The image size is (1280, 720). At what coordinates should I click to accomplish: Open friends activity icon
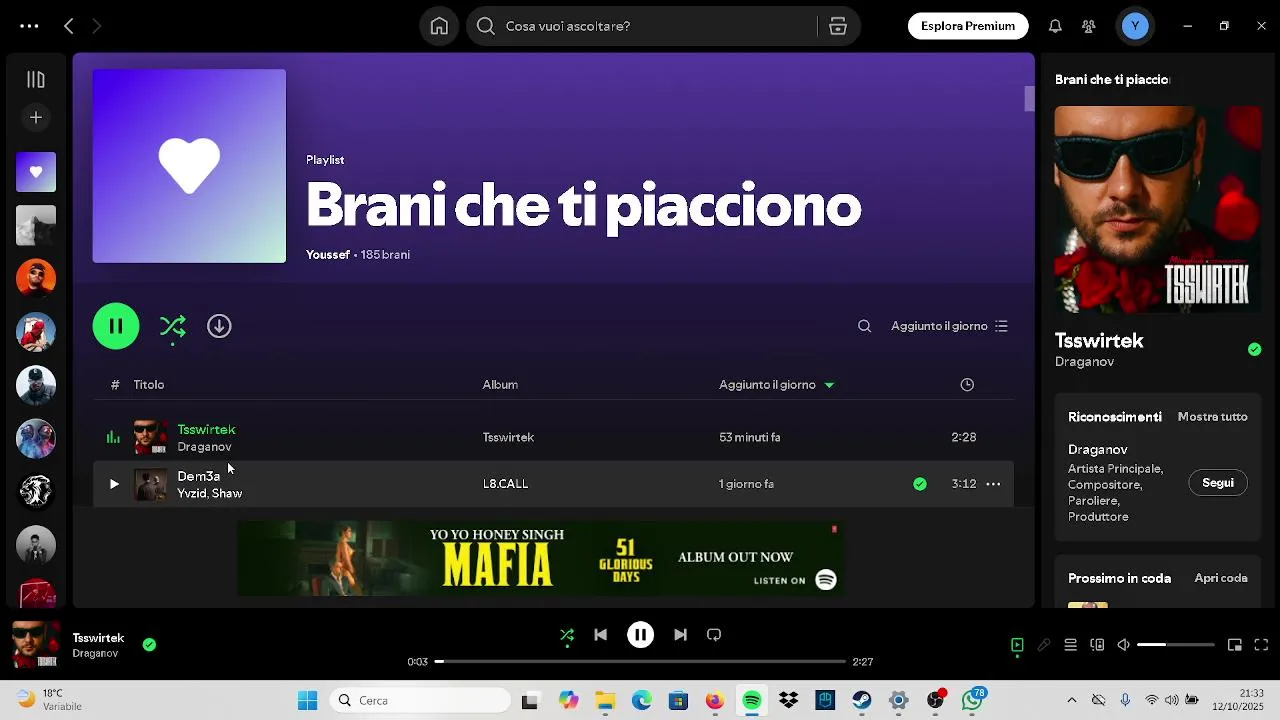point(1089,26)
